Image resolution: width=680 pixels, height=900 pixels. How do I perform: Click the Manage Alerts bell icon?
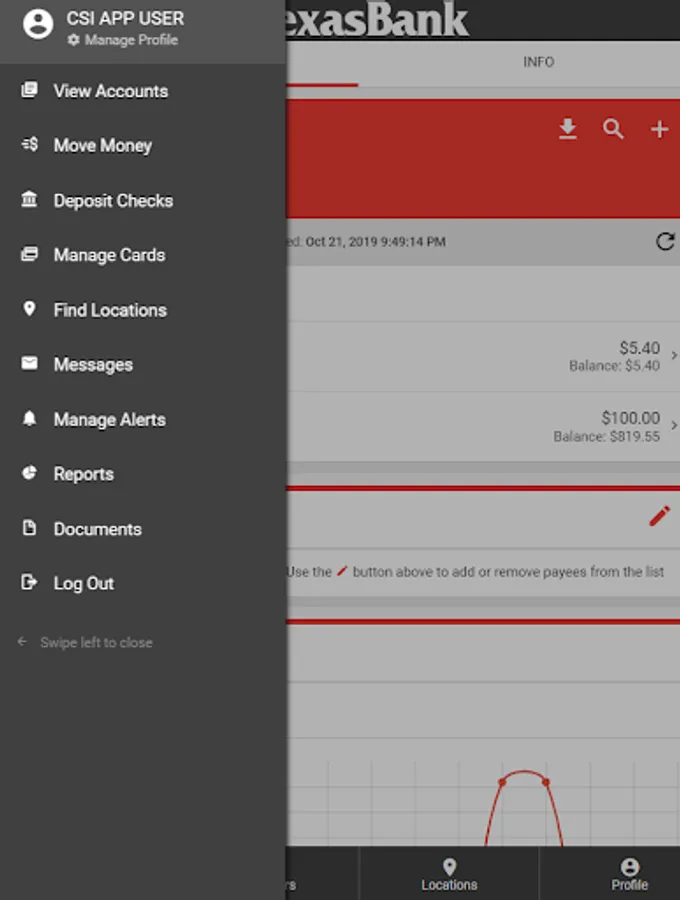29,418
